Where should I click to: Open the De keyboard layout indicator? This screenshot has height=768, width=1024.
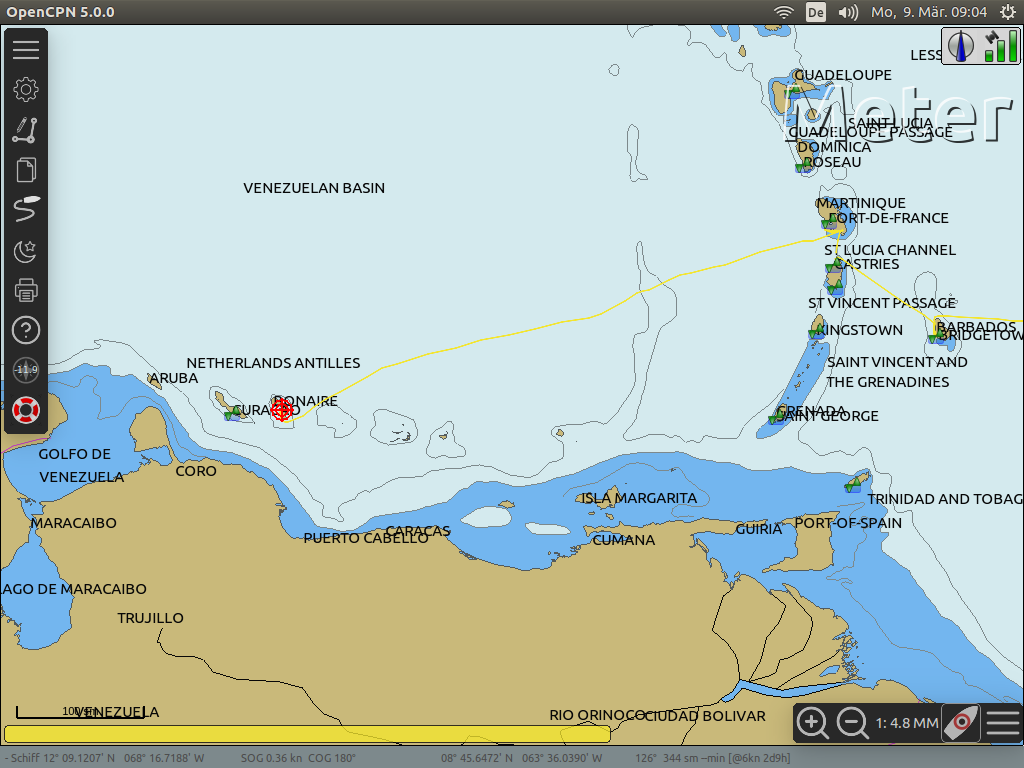816,12
